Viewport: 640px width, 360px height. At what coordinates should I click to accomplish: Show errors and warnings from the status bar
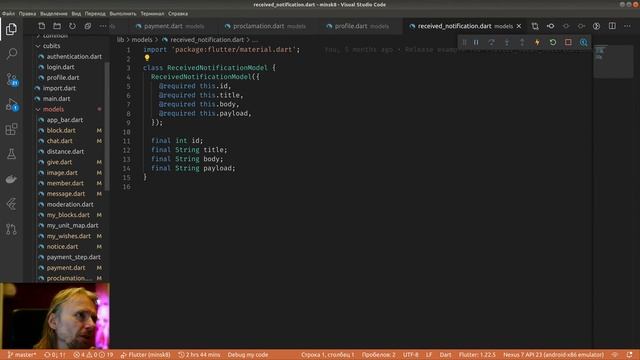point(93,355)
